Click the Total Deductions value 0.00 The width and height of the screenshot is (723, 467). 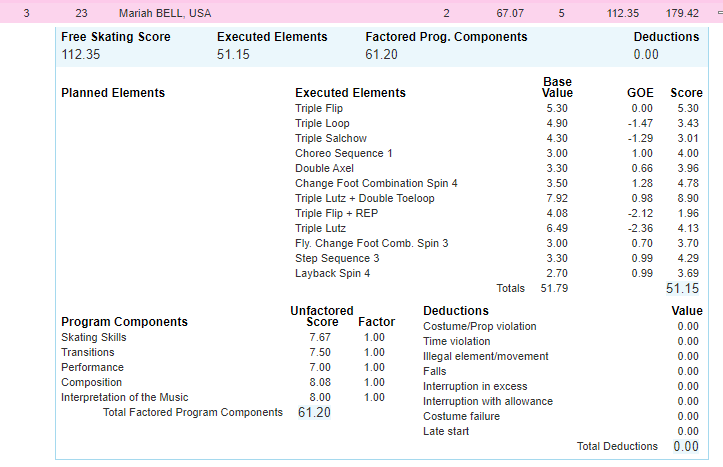(686, 446)
